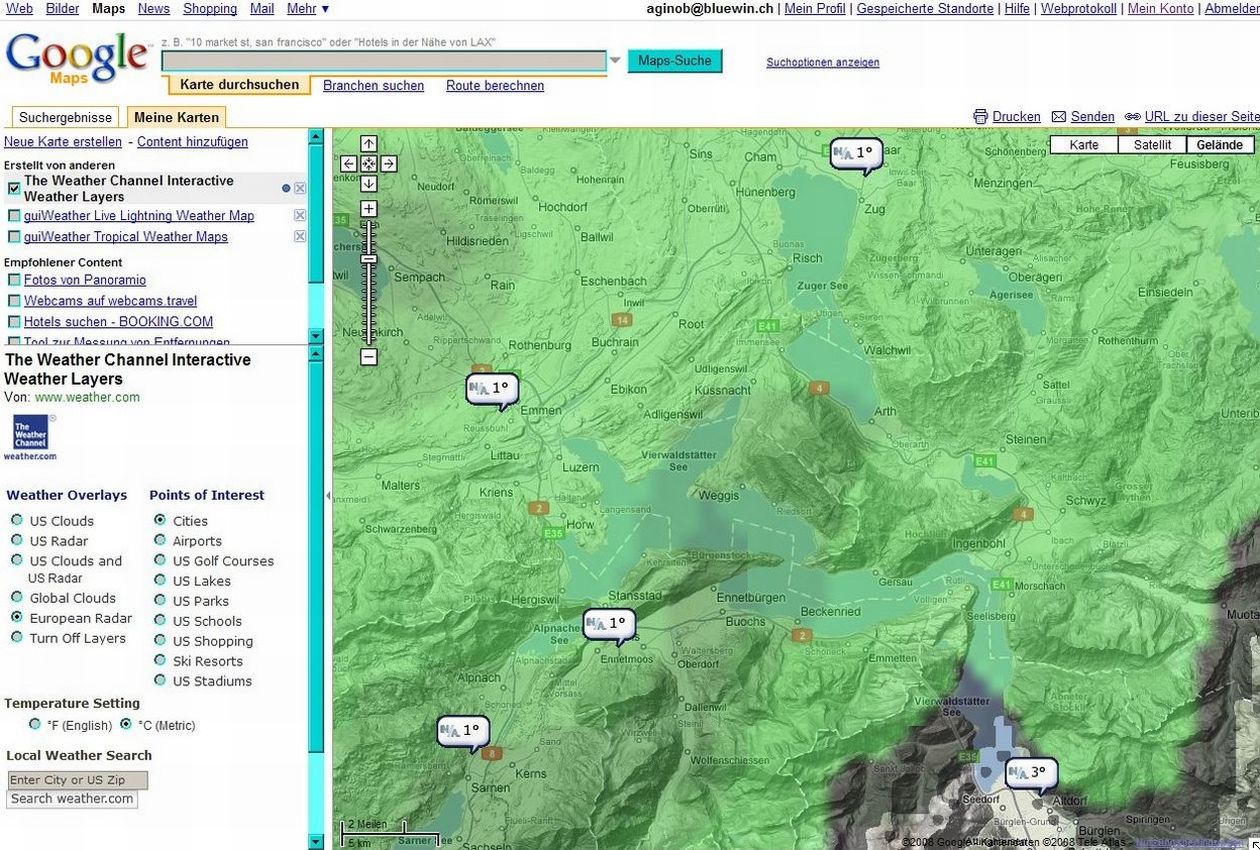
Task: Pan the map right with the arrow control
Action: 389,164
